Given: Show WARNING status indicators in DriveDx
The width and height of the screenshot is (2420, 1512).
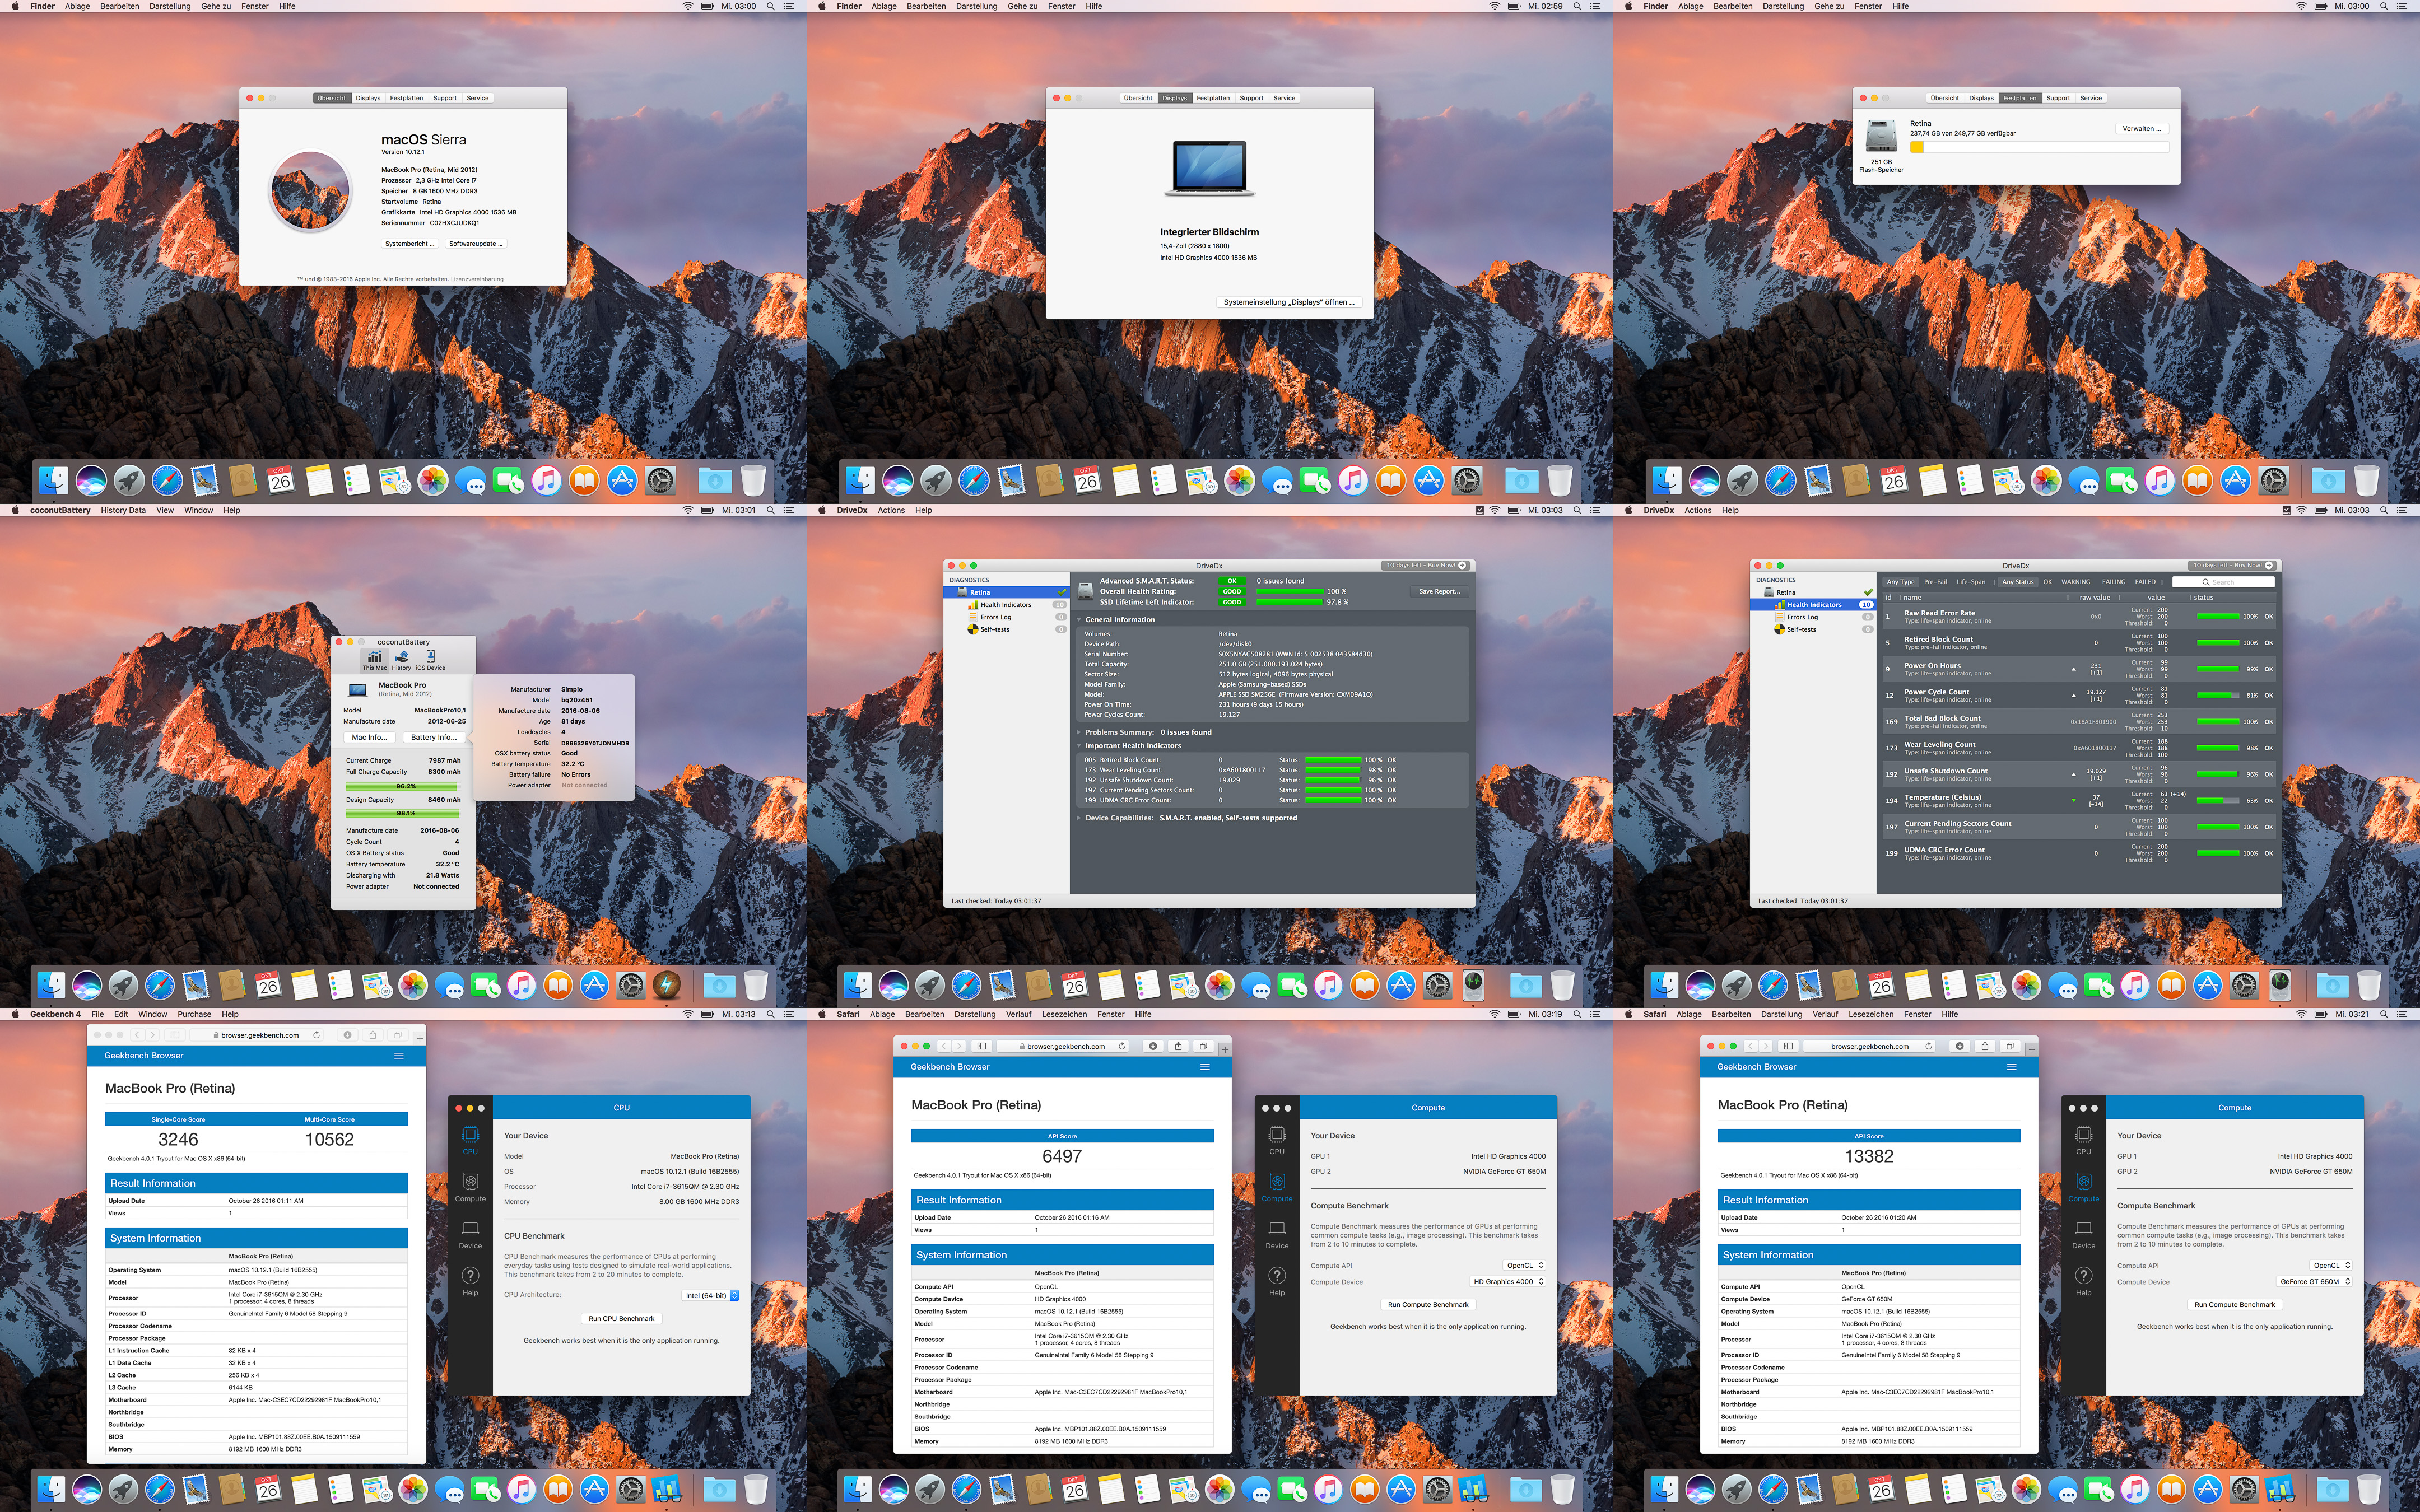Looking at the screenshot, I should pos(2076,582).
